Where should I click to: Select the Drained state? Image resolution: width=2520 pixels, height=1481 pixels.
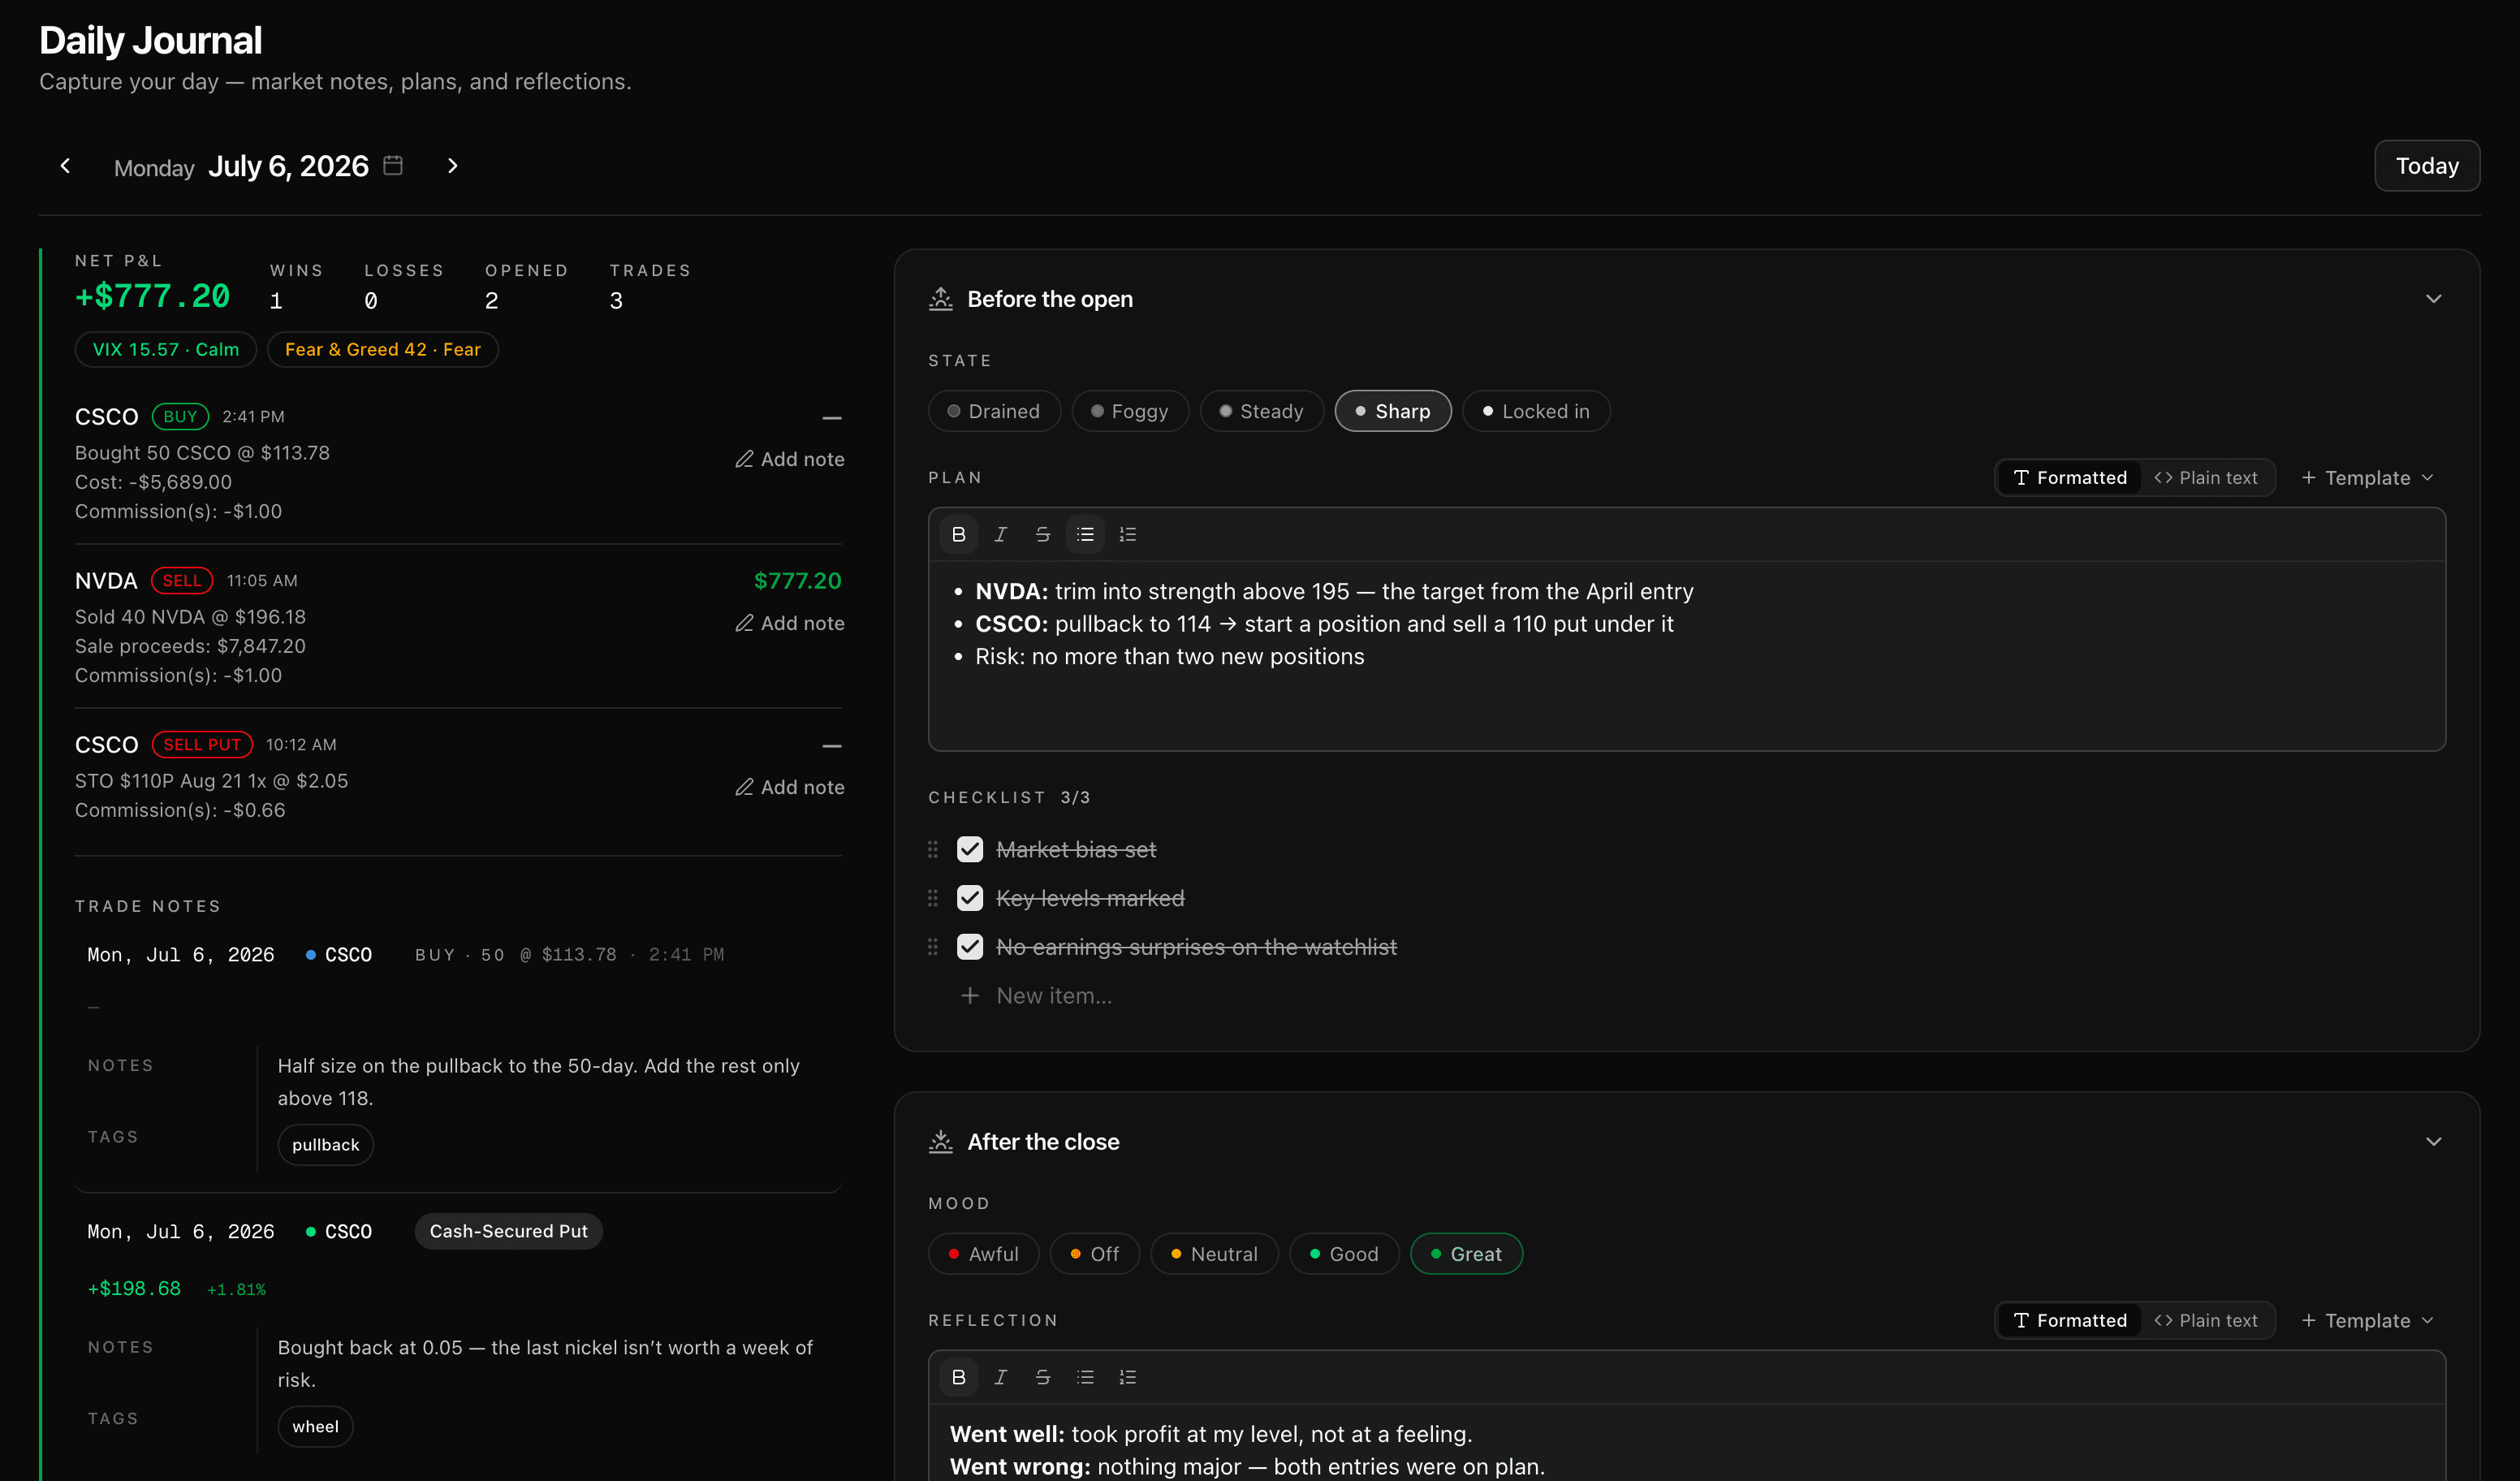pyautogui.click(x=994, y=411)
